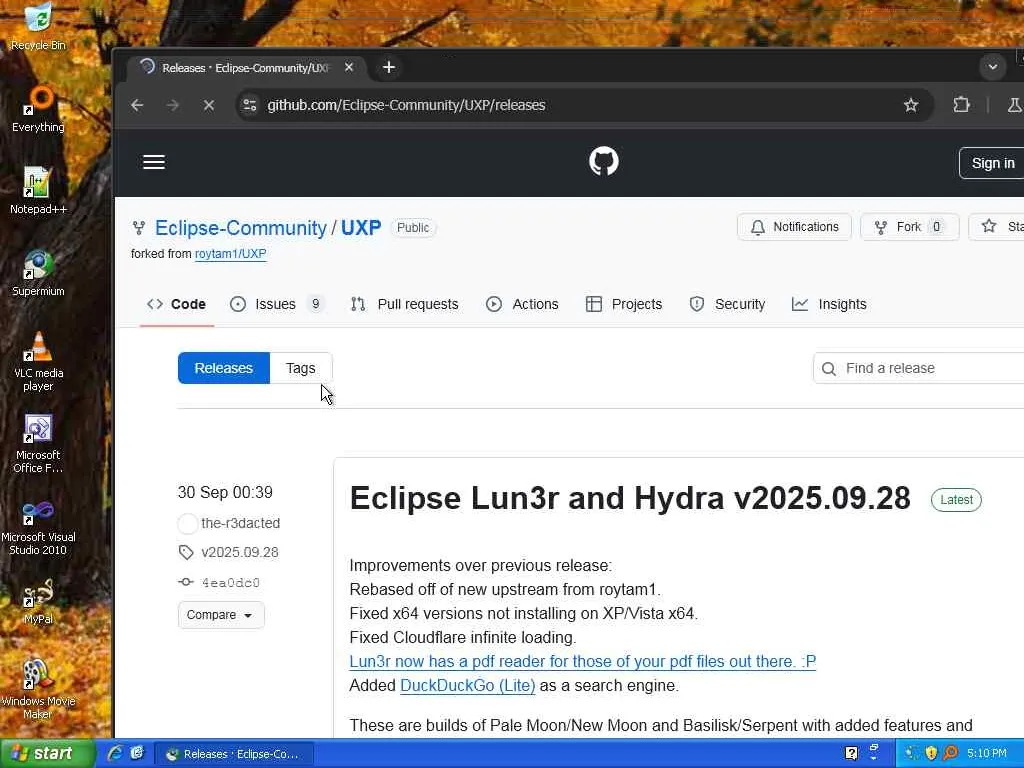
Task: Click the Eclipse Lun3r and Hydra v2025.09.28 title
Action: tap(630, 498)
